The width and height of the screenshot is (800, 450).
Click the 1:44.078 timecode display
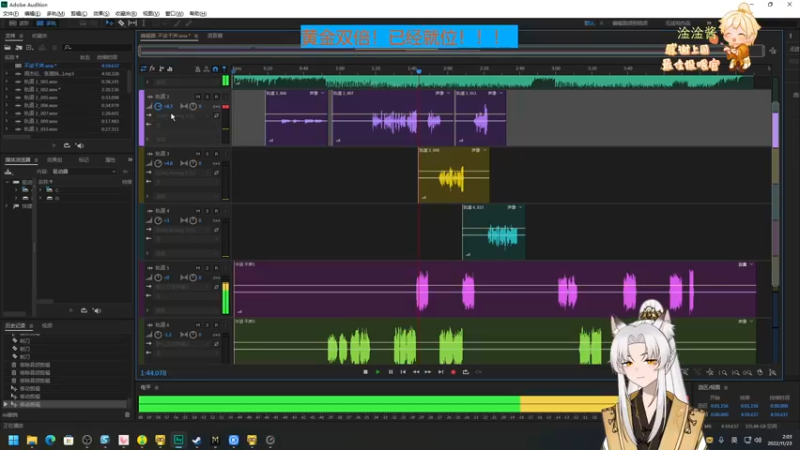tap(153, 373)
